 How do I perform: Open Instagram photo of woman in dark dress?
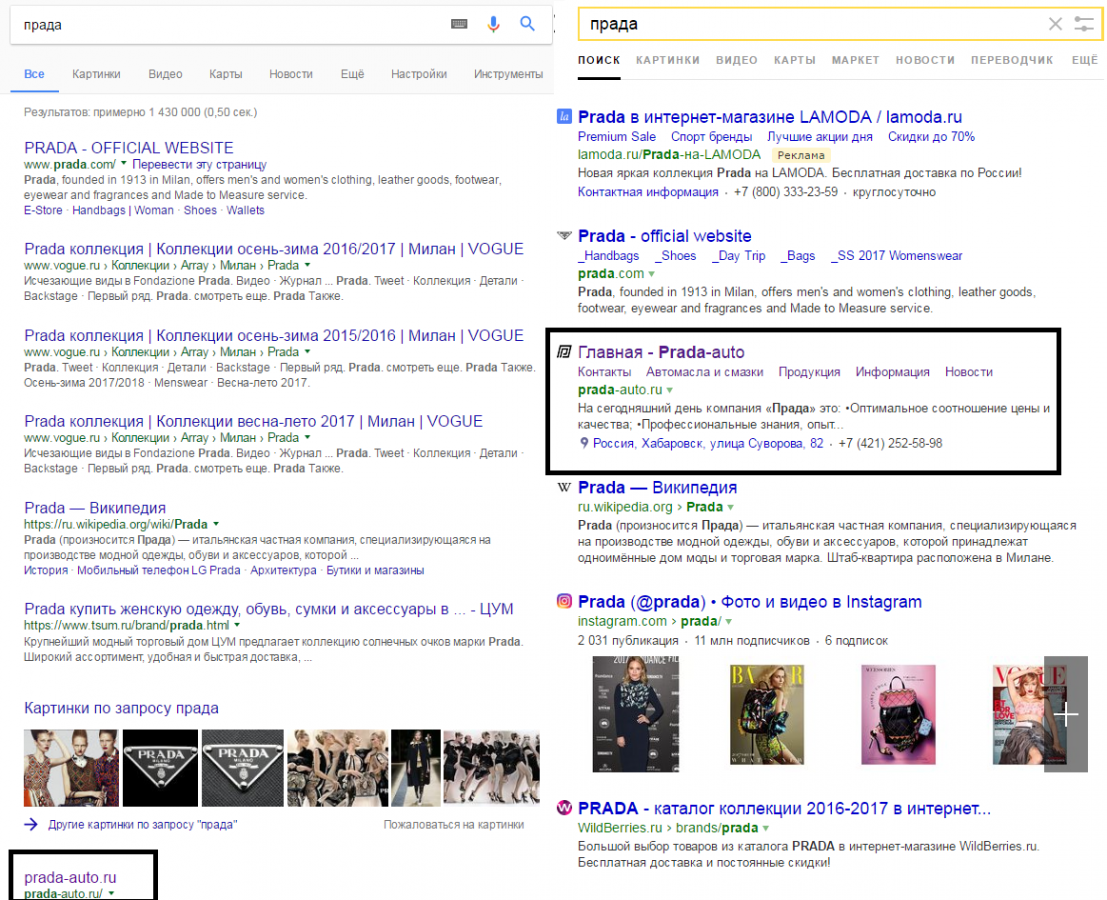point(635,714)
